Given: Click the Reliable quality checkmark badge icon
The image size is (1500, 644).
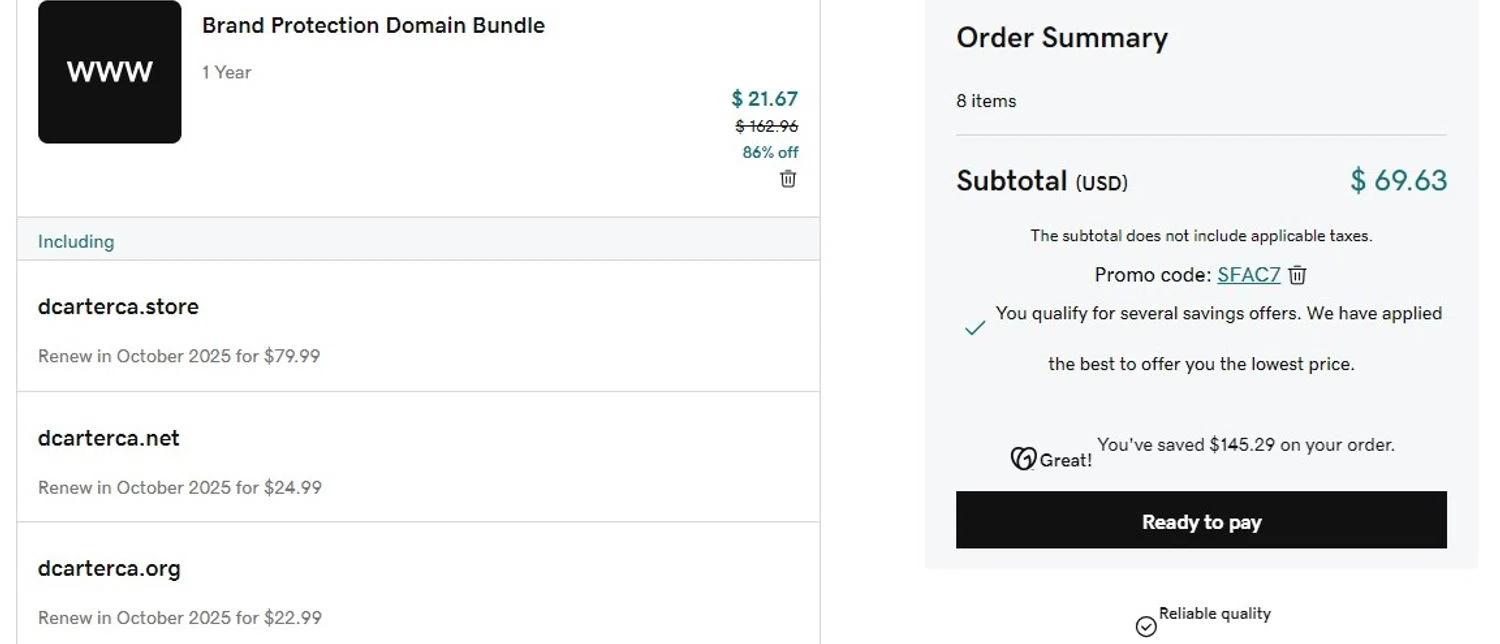Looking at the screenshot, I should (x=1146, y=626).
